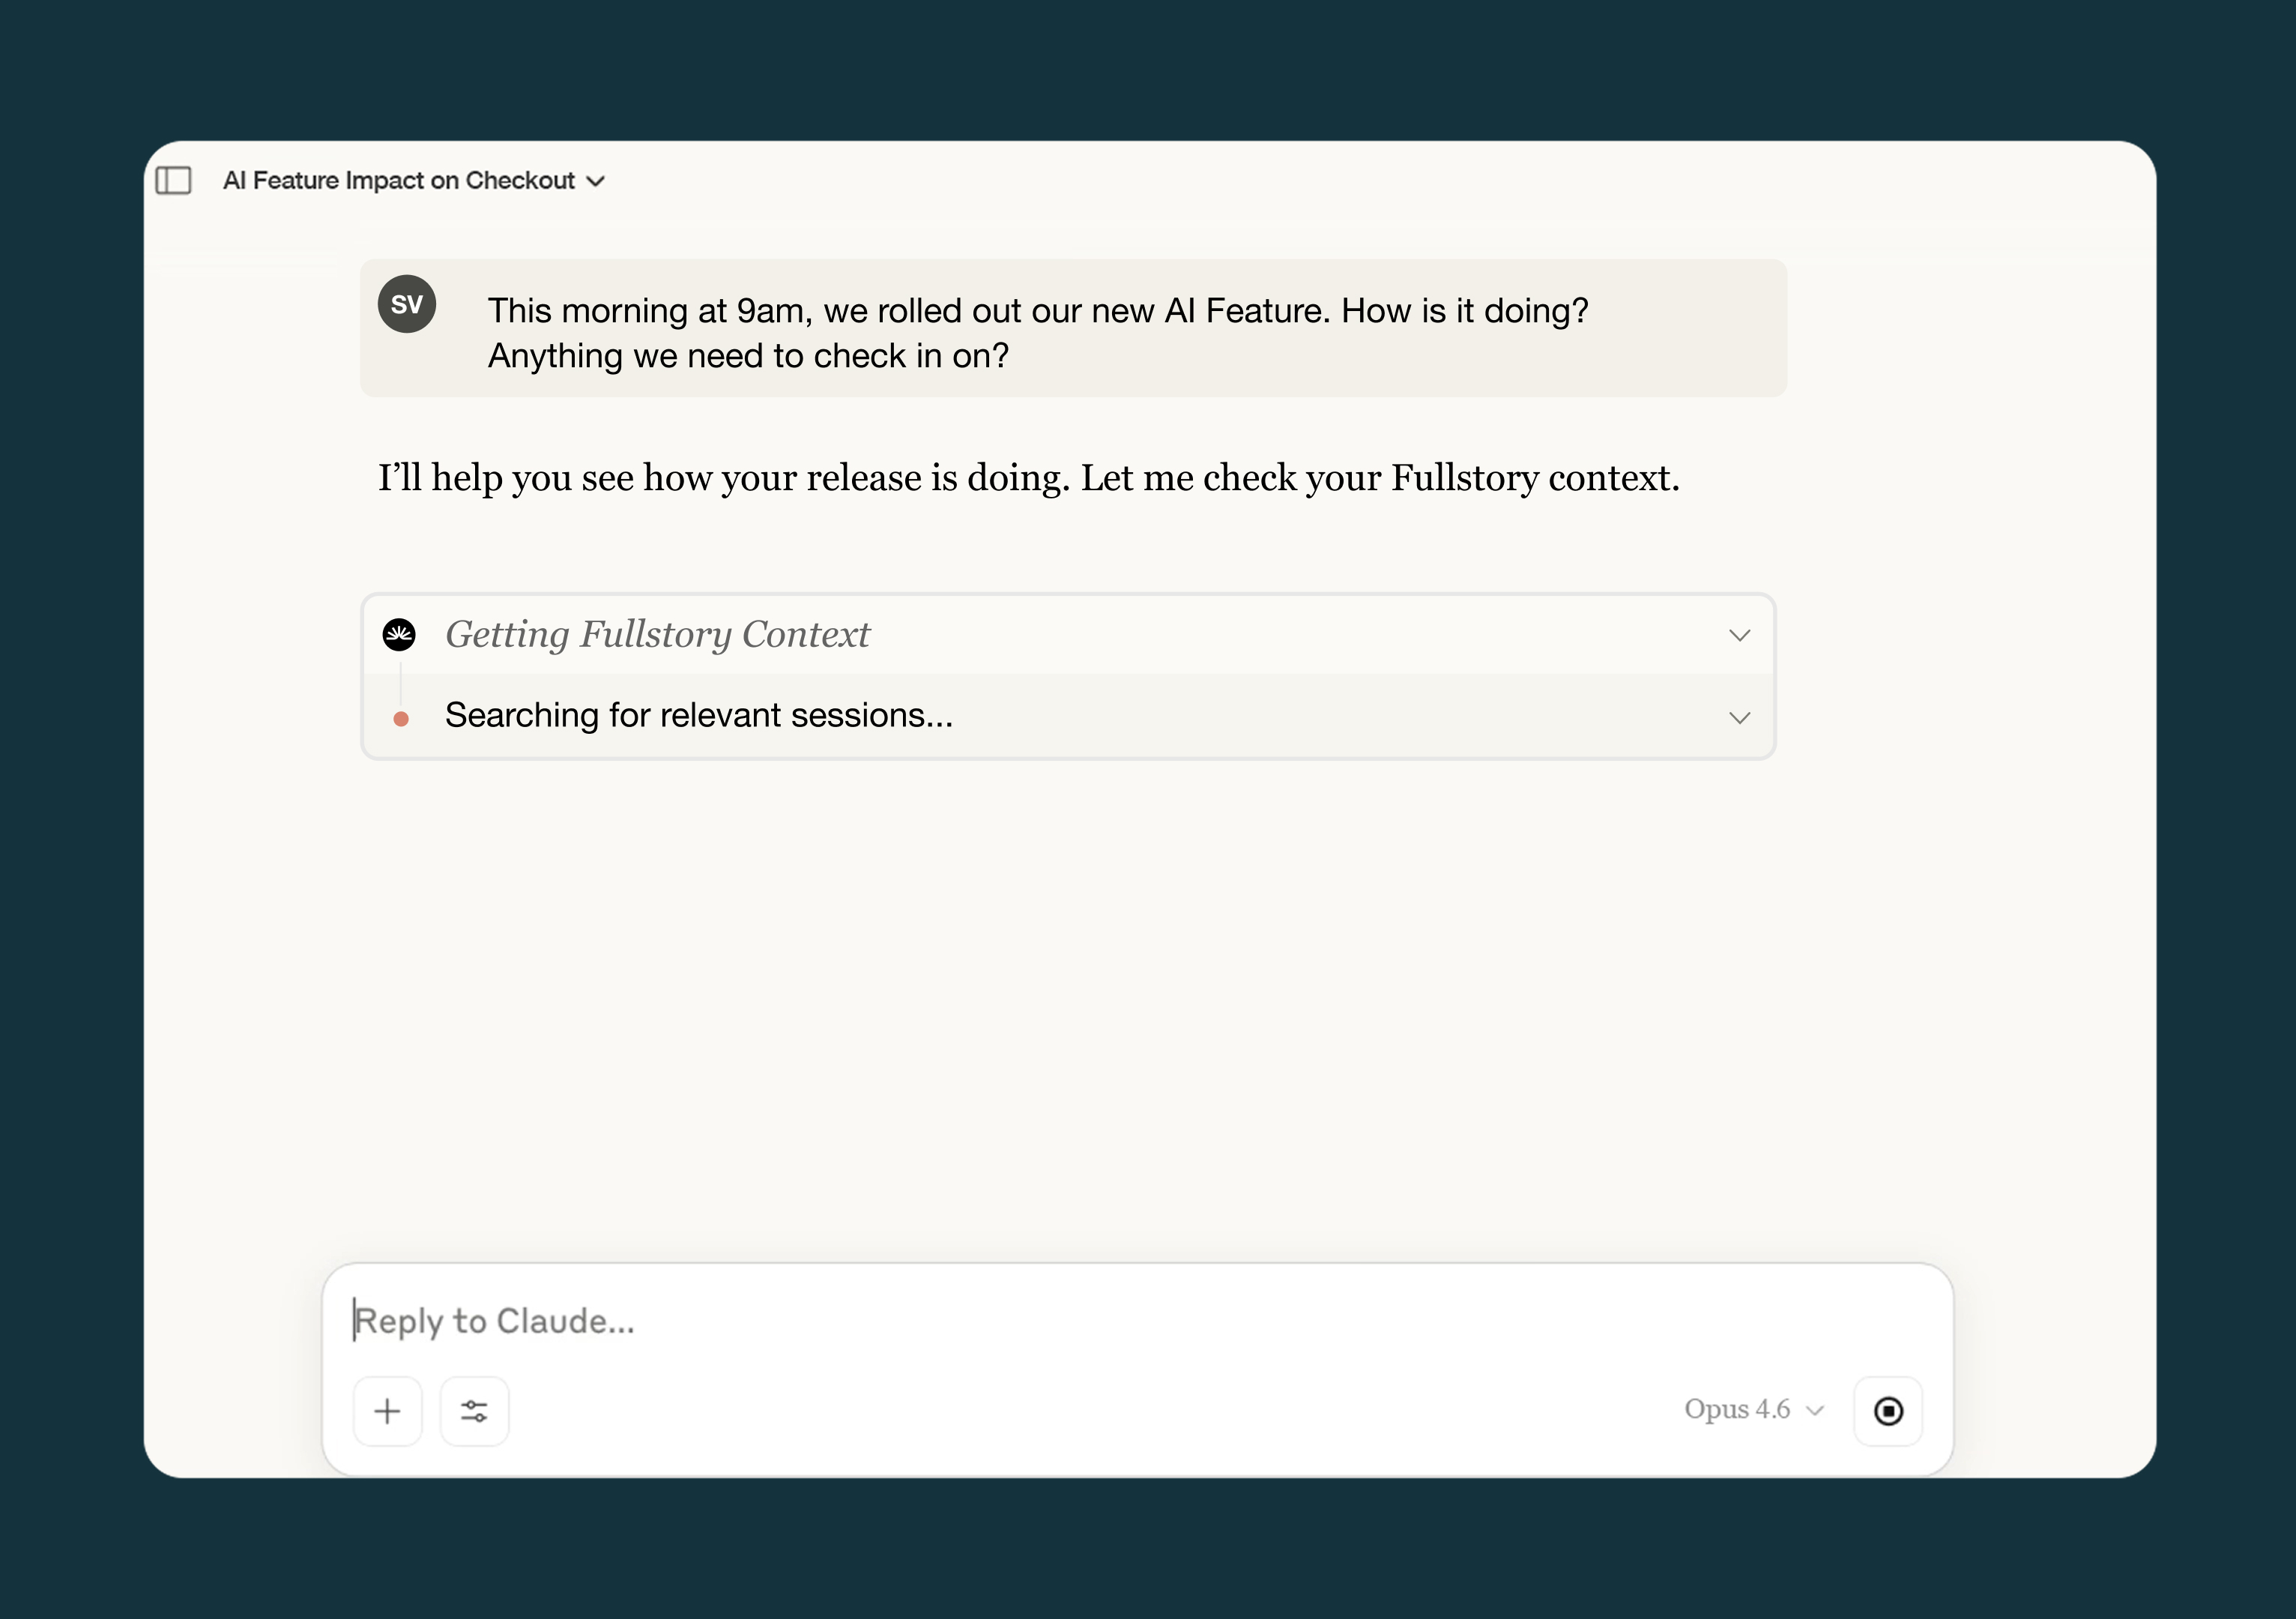
Task: Open the chevron next to Opus 4.6
Action: pos(1815,1410)
